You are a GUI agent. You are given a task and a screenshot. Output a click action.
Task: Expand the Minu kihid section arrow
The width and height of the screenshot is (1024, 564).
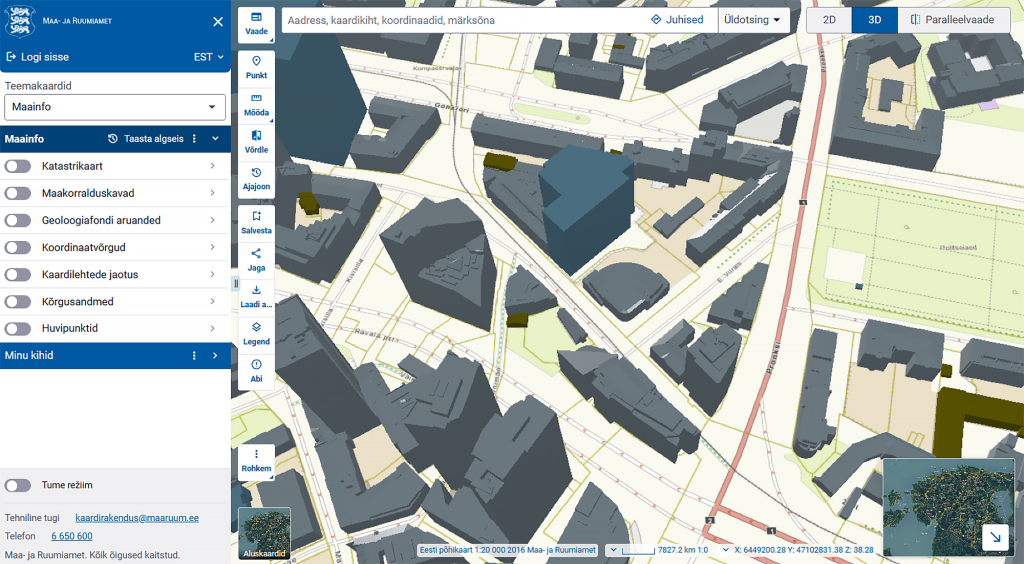(215, 356)
